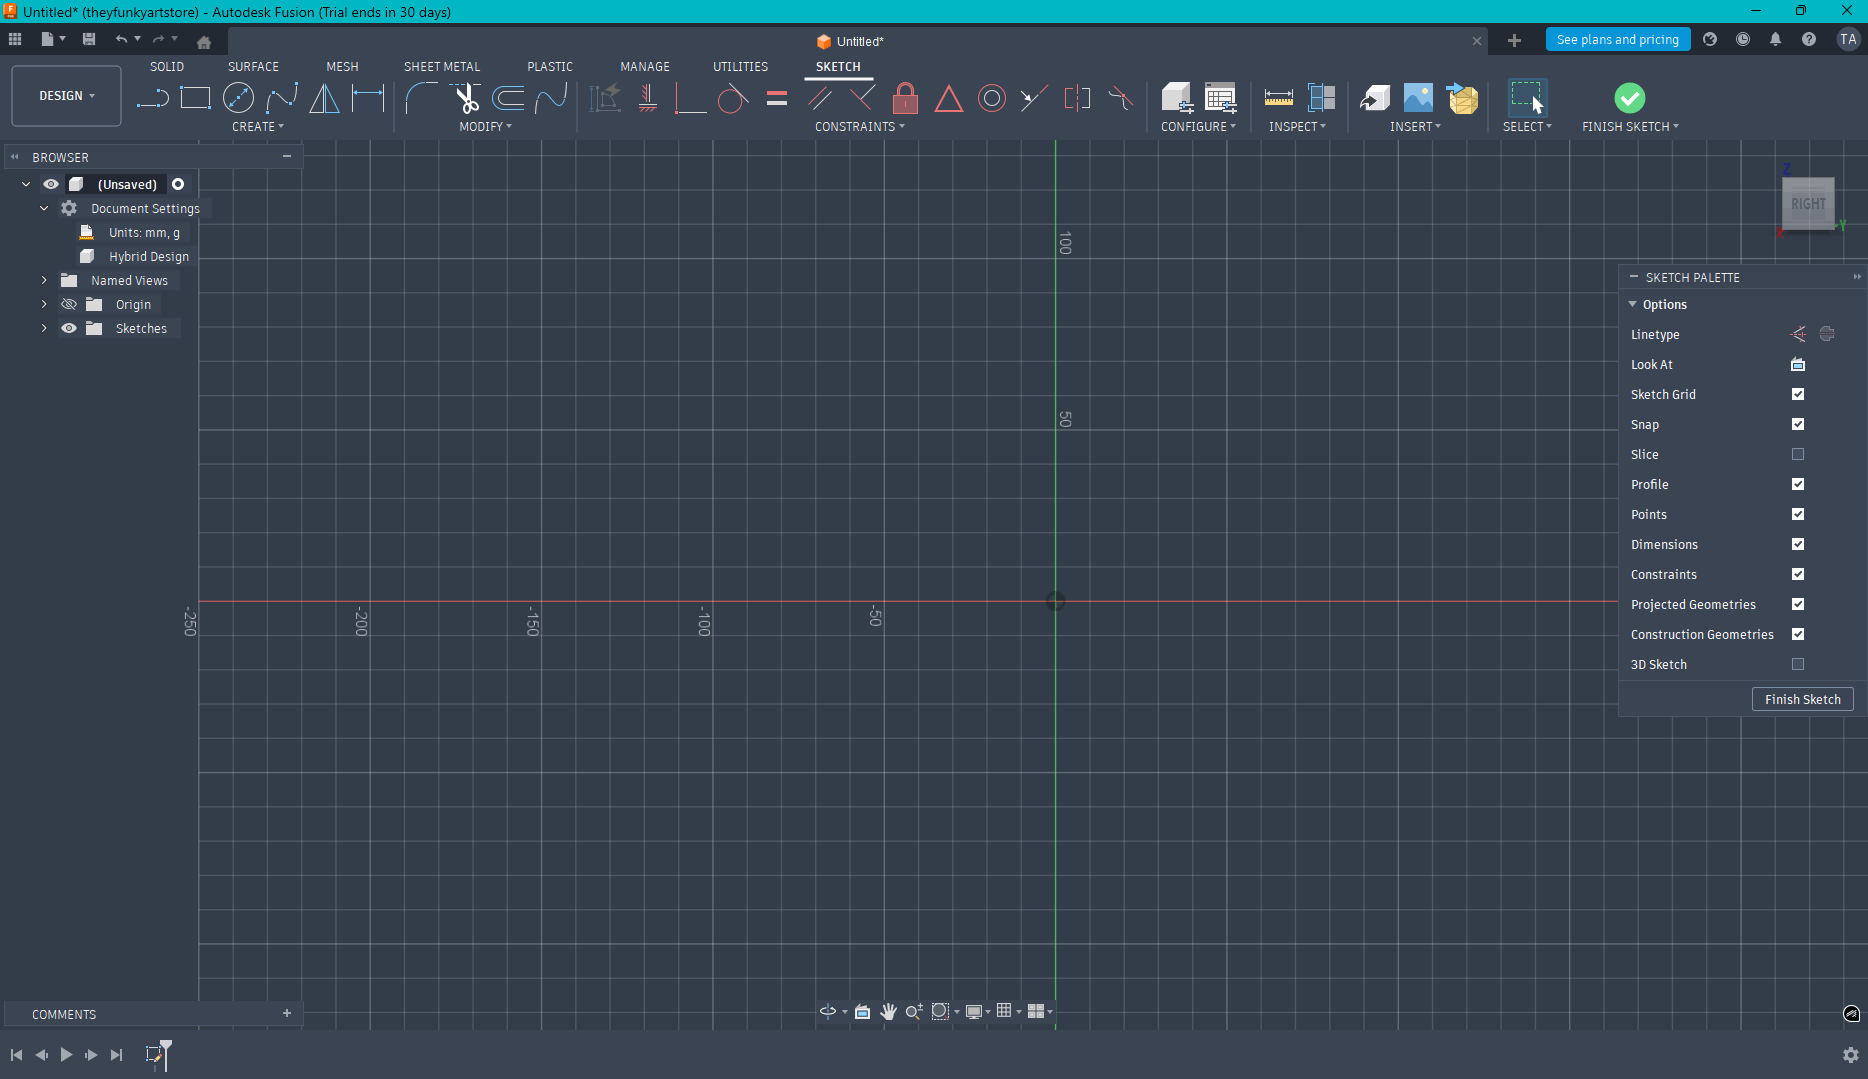Select the Offset modify tool
The width and height of the screenshot is (1868, 1079).
tap(508, 98)
